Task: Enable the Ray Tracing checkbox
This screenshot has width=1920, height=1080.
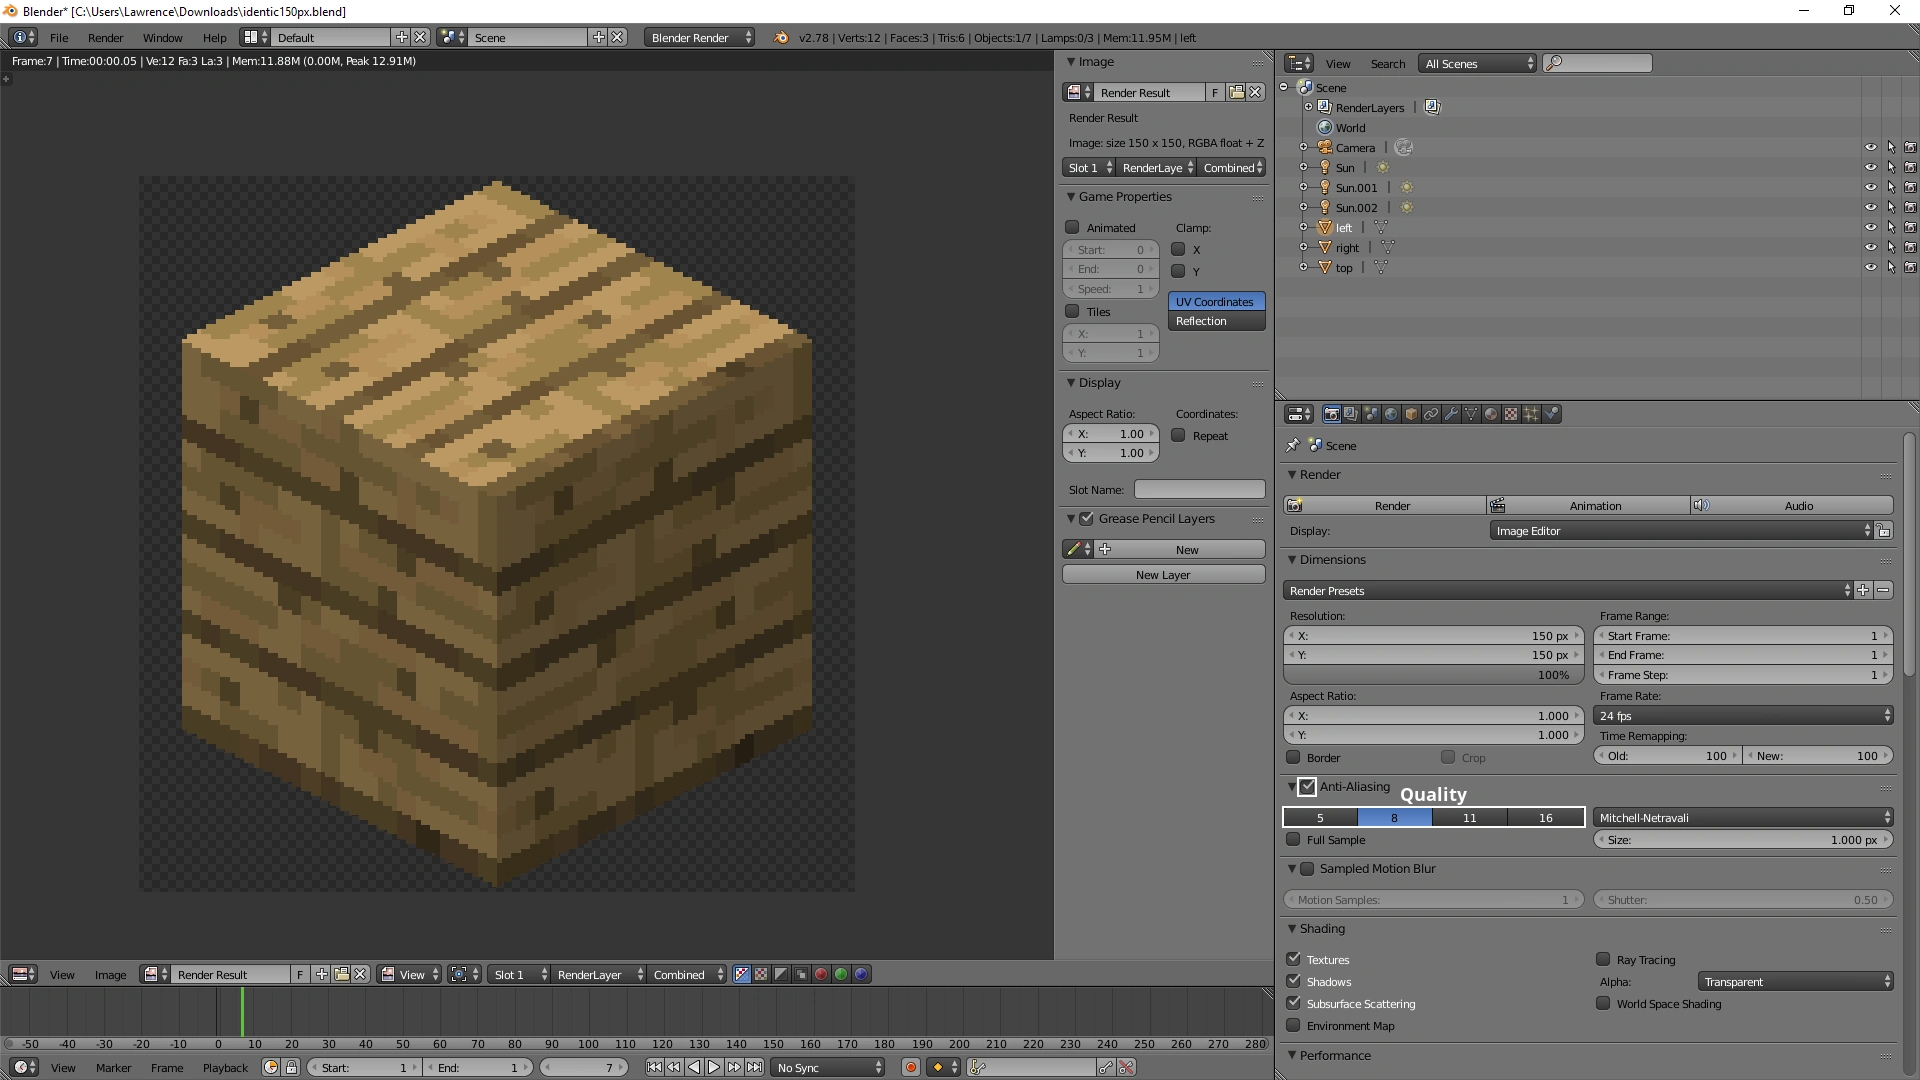Action: [1604, 959]
